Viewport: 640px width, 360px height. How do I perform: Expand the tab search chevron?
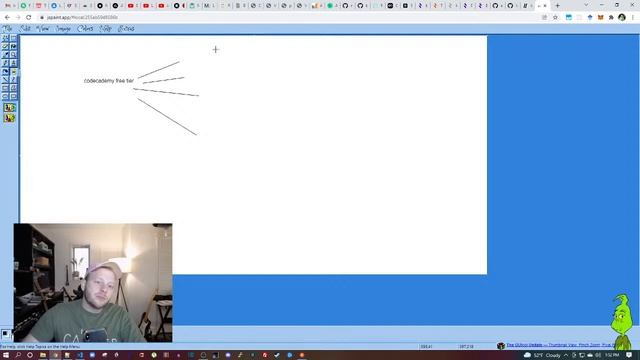(x=586, y=5)
